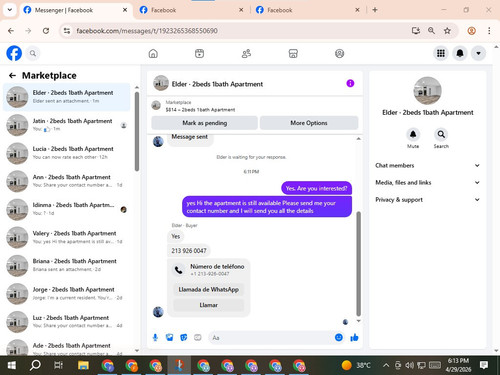Go to the Home feed icon

click(x=153, y=53)
